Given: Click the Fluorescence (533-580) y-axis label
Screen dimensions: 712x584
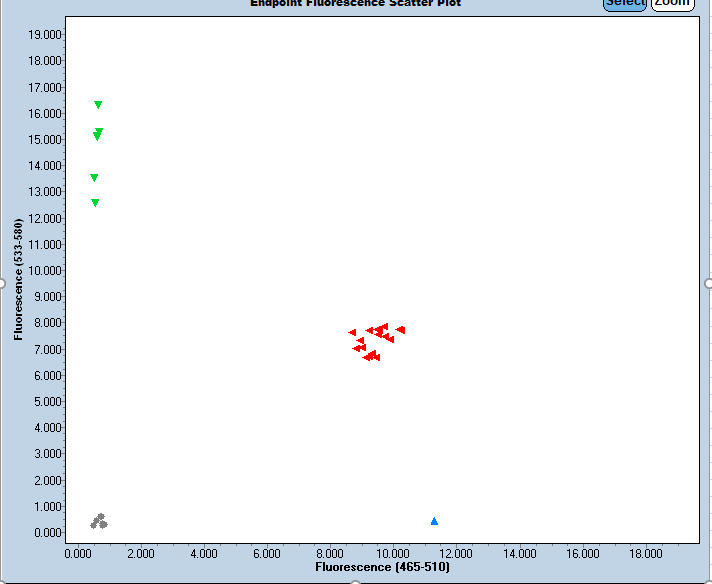Looking at the screenshot, I should [19, 280].
